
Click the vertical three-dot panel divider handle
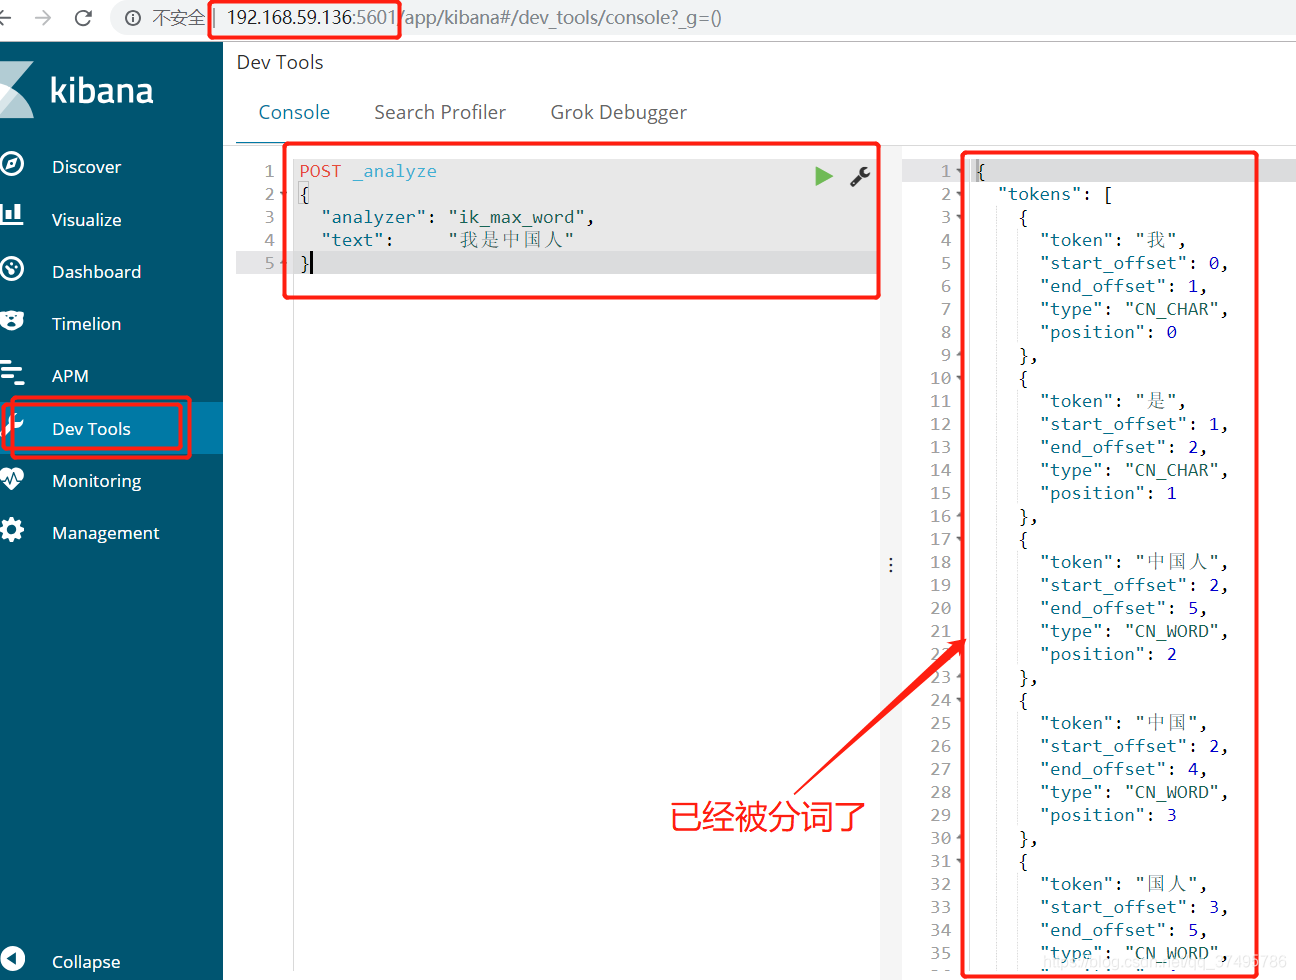[891, 564]
